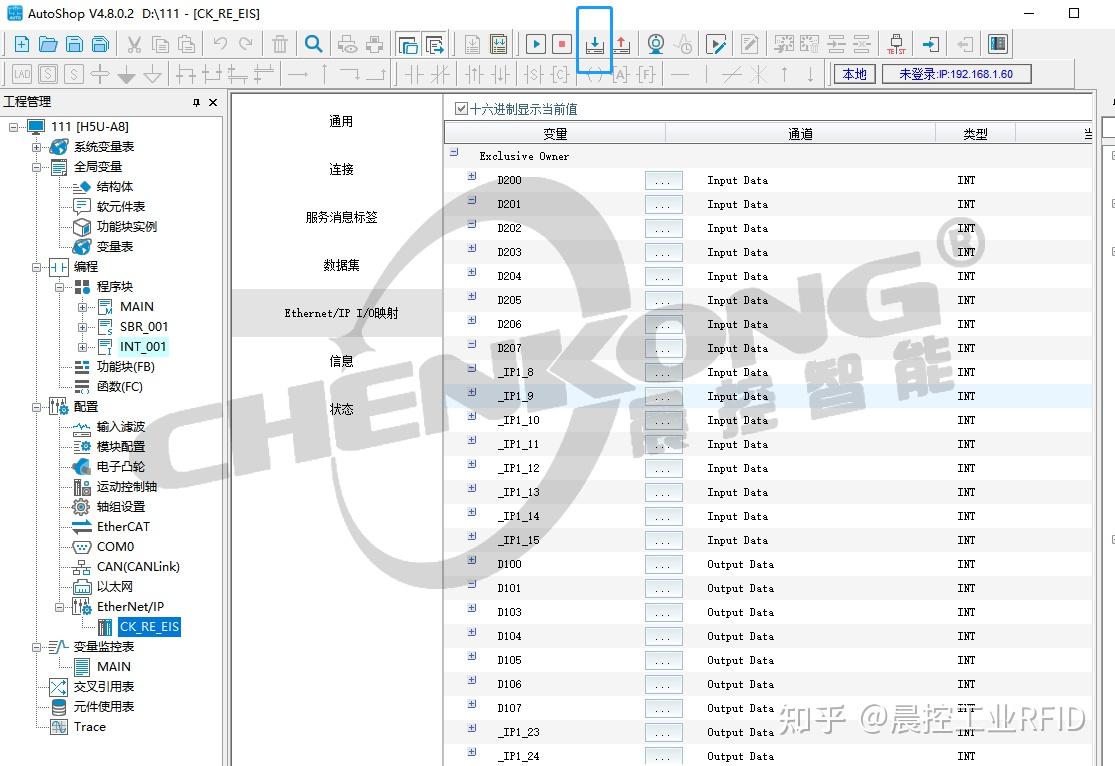Open COM0 serial configuration
This screenshot has height=766, width=1115.
click(x=115, y=546)
